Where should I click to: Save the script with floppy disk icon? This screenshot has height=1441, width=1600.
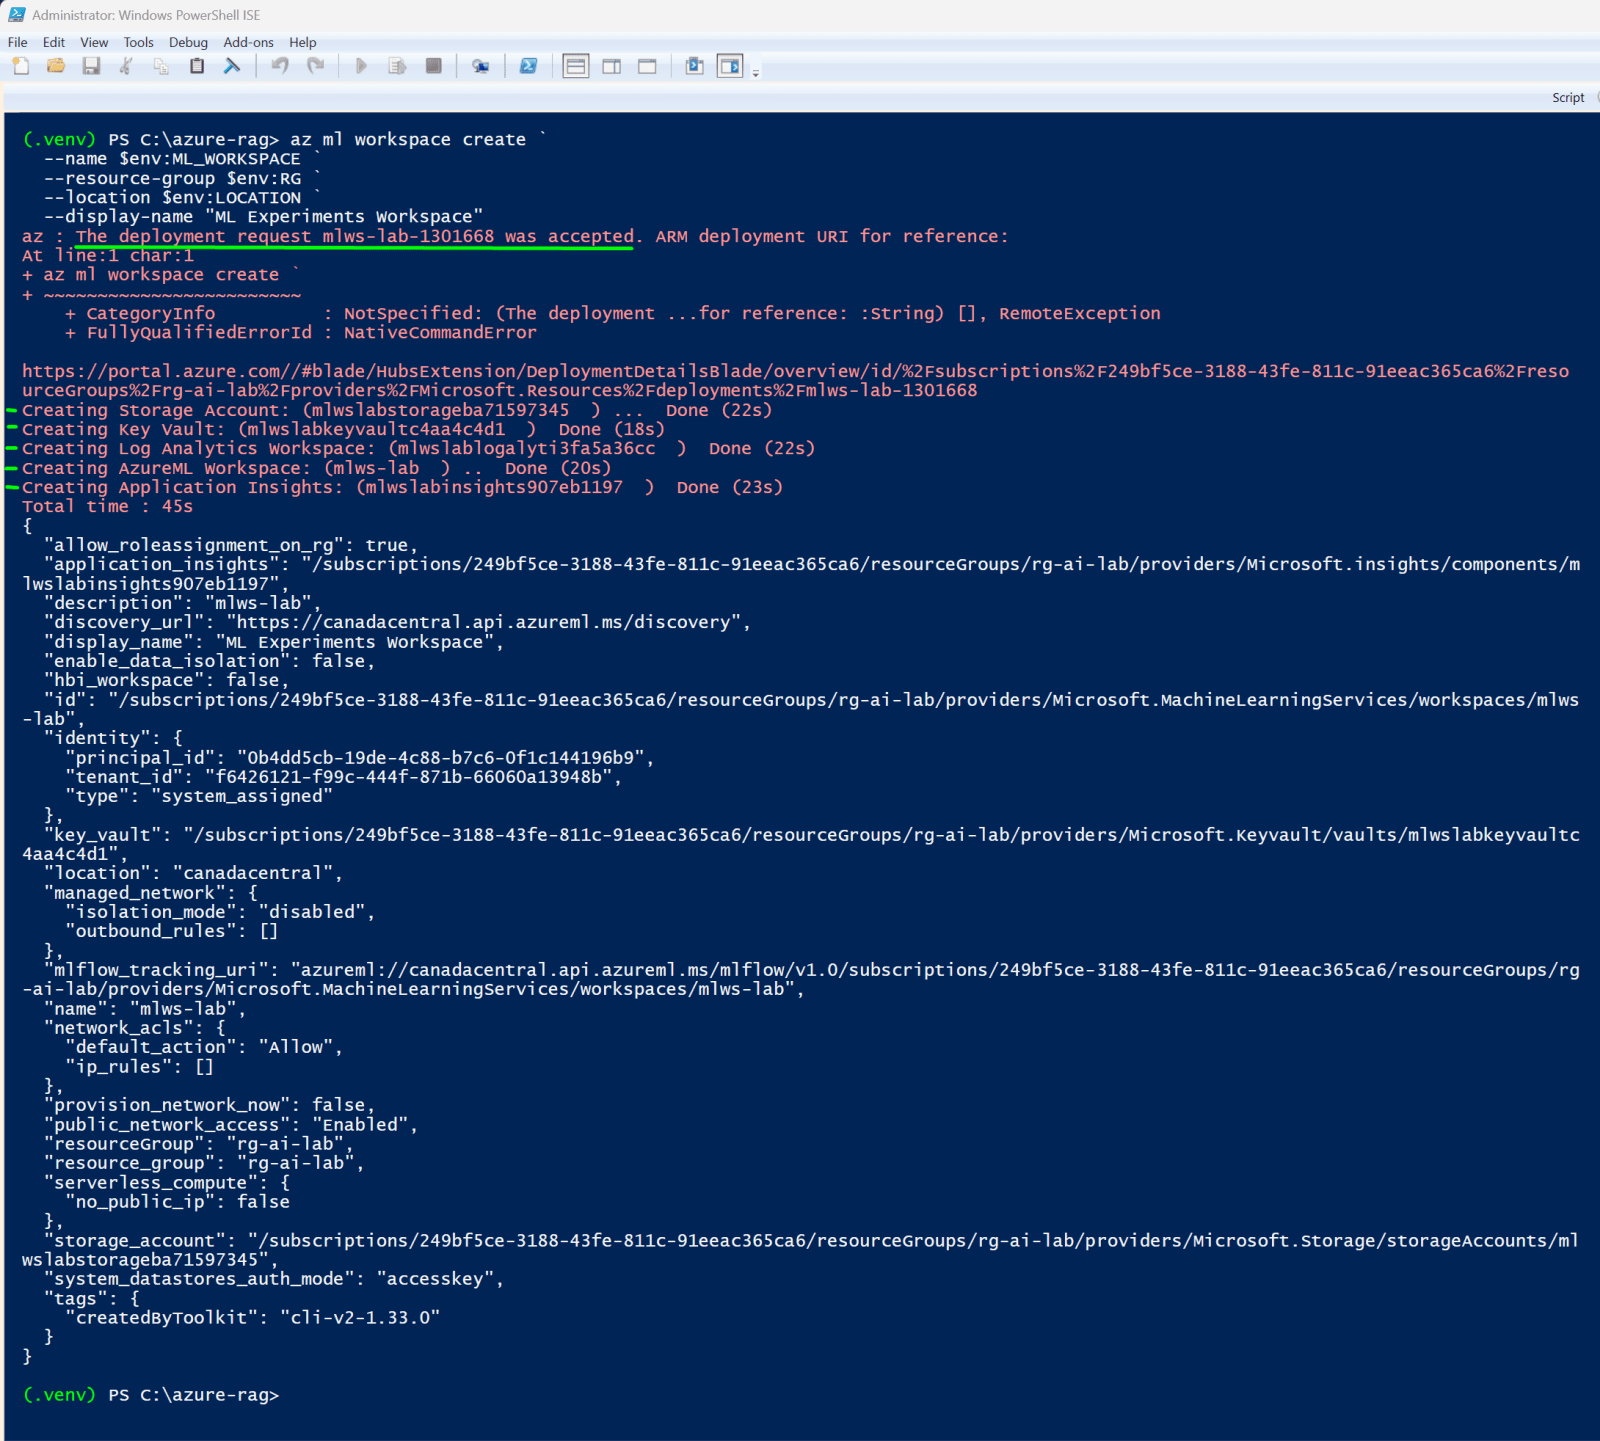[91, 66]
